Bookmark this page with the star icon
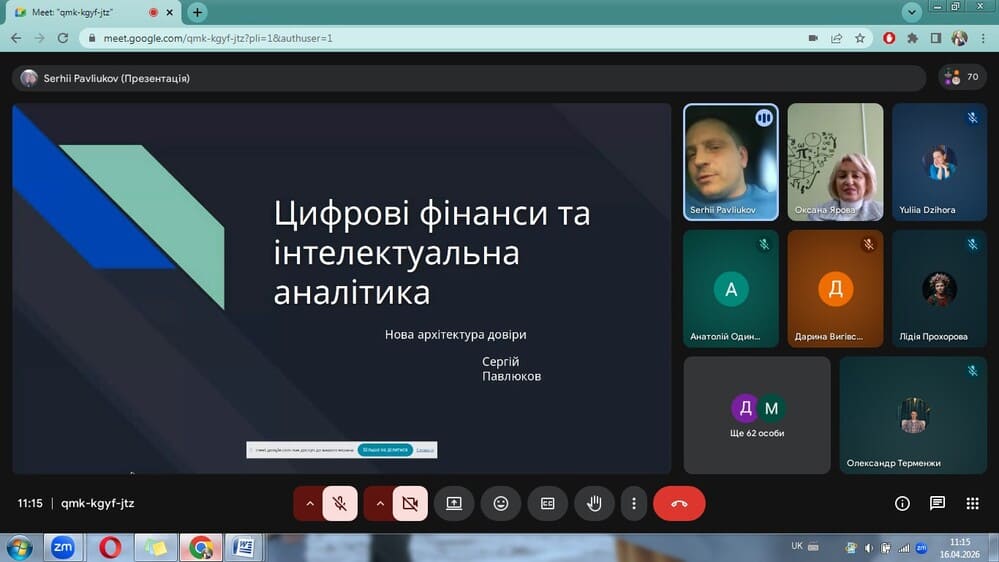Screen dimensions: 999x562 [860, 38]
